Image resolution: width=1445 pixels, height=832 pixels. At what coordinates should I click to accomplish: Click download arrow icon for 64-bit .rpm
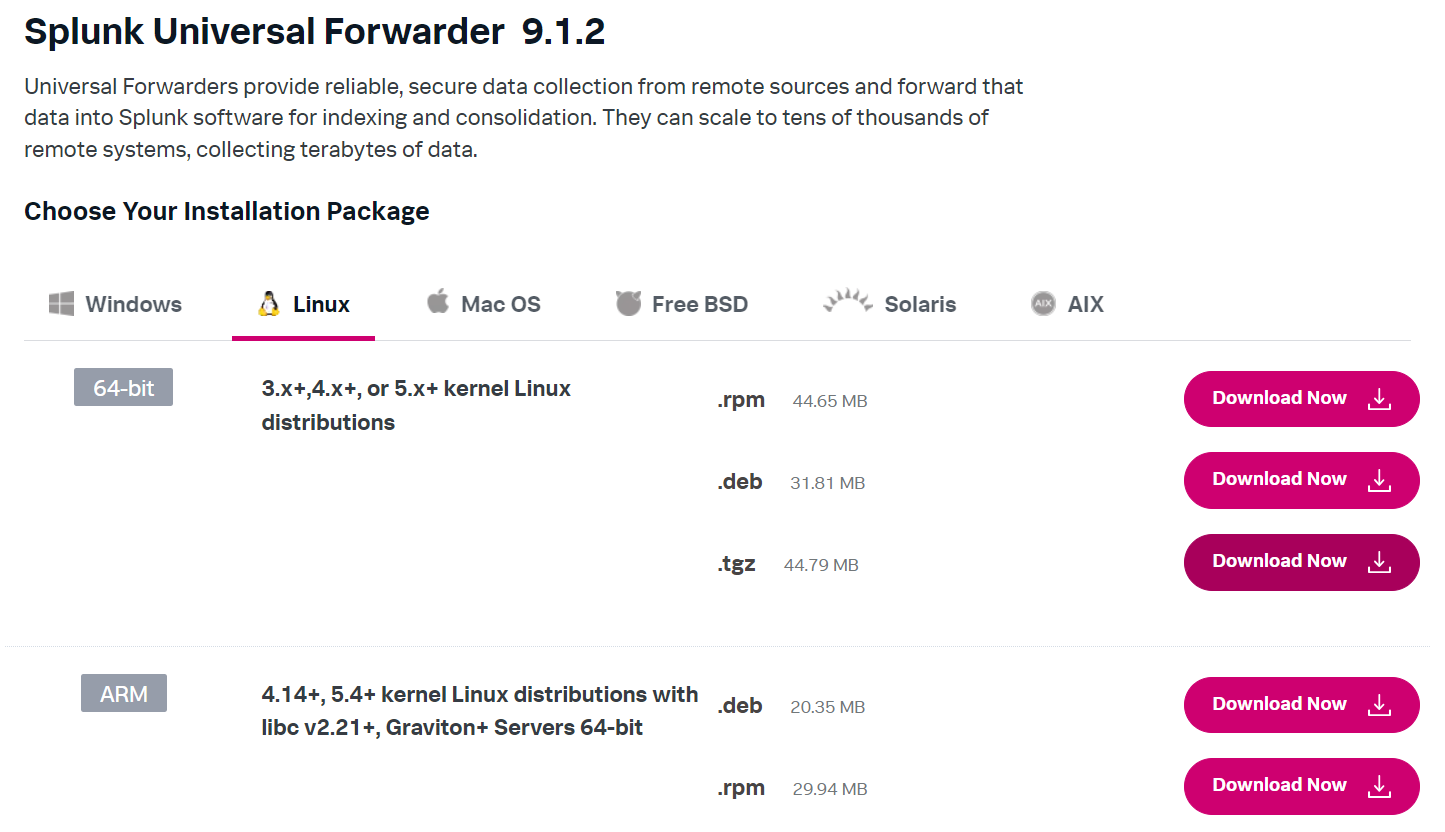(x=1380, y=399)
